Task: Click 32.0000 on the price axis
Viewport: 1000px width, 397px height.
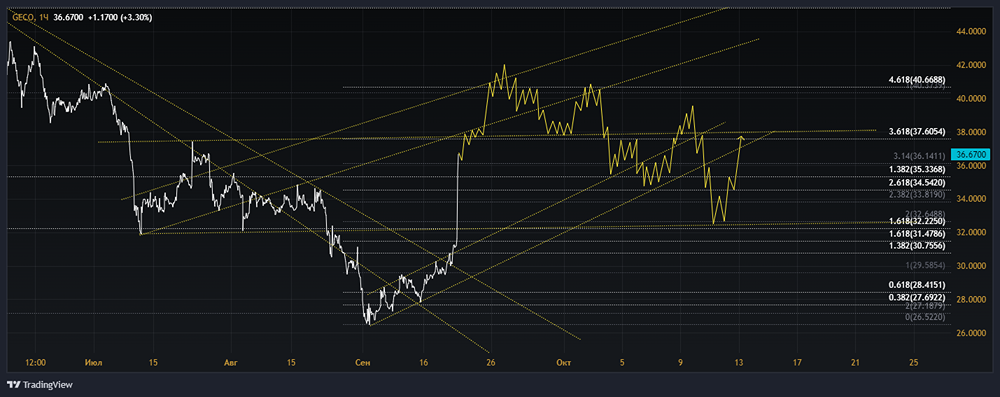Action: (x=972, y=232)
